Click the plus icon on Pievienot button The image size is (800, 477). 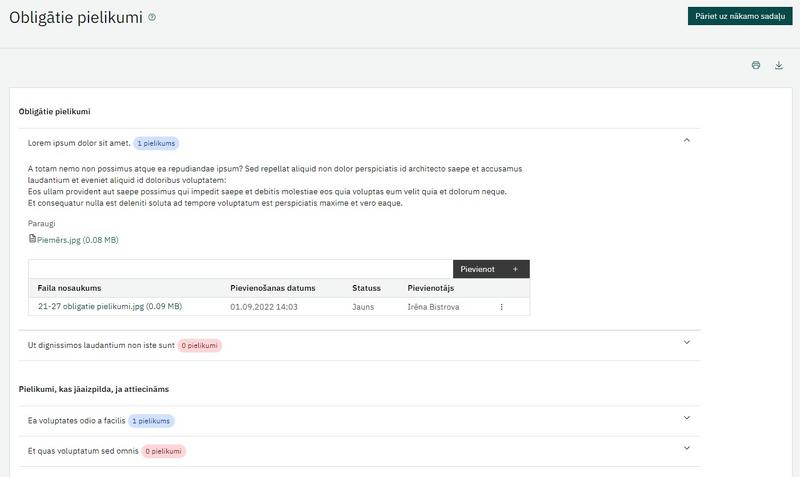515,269
